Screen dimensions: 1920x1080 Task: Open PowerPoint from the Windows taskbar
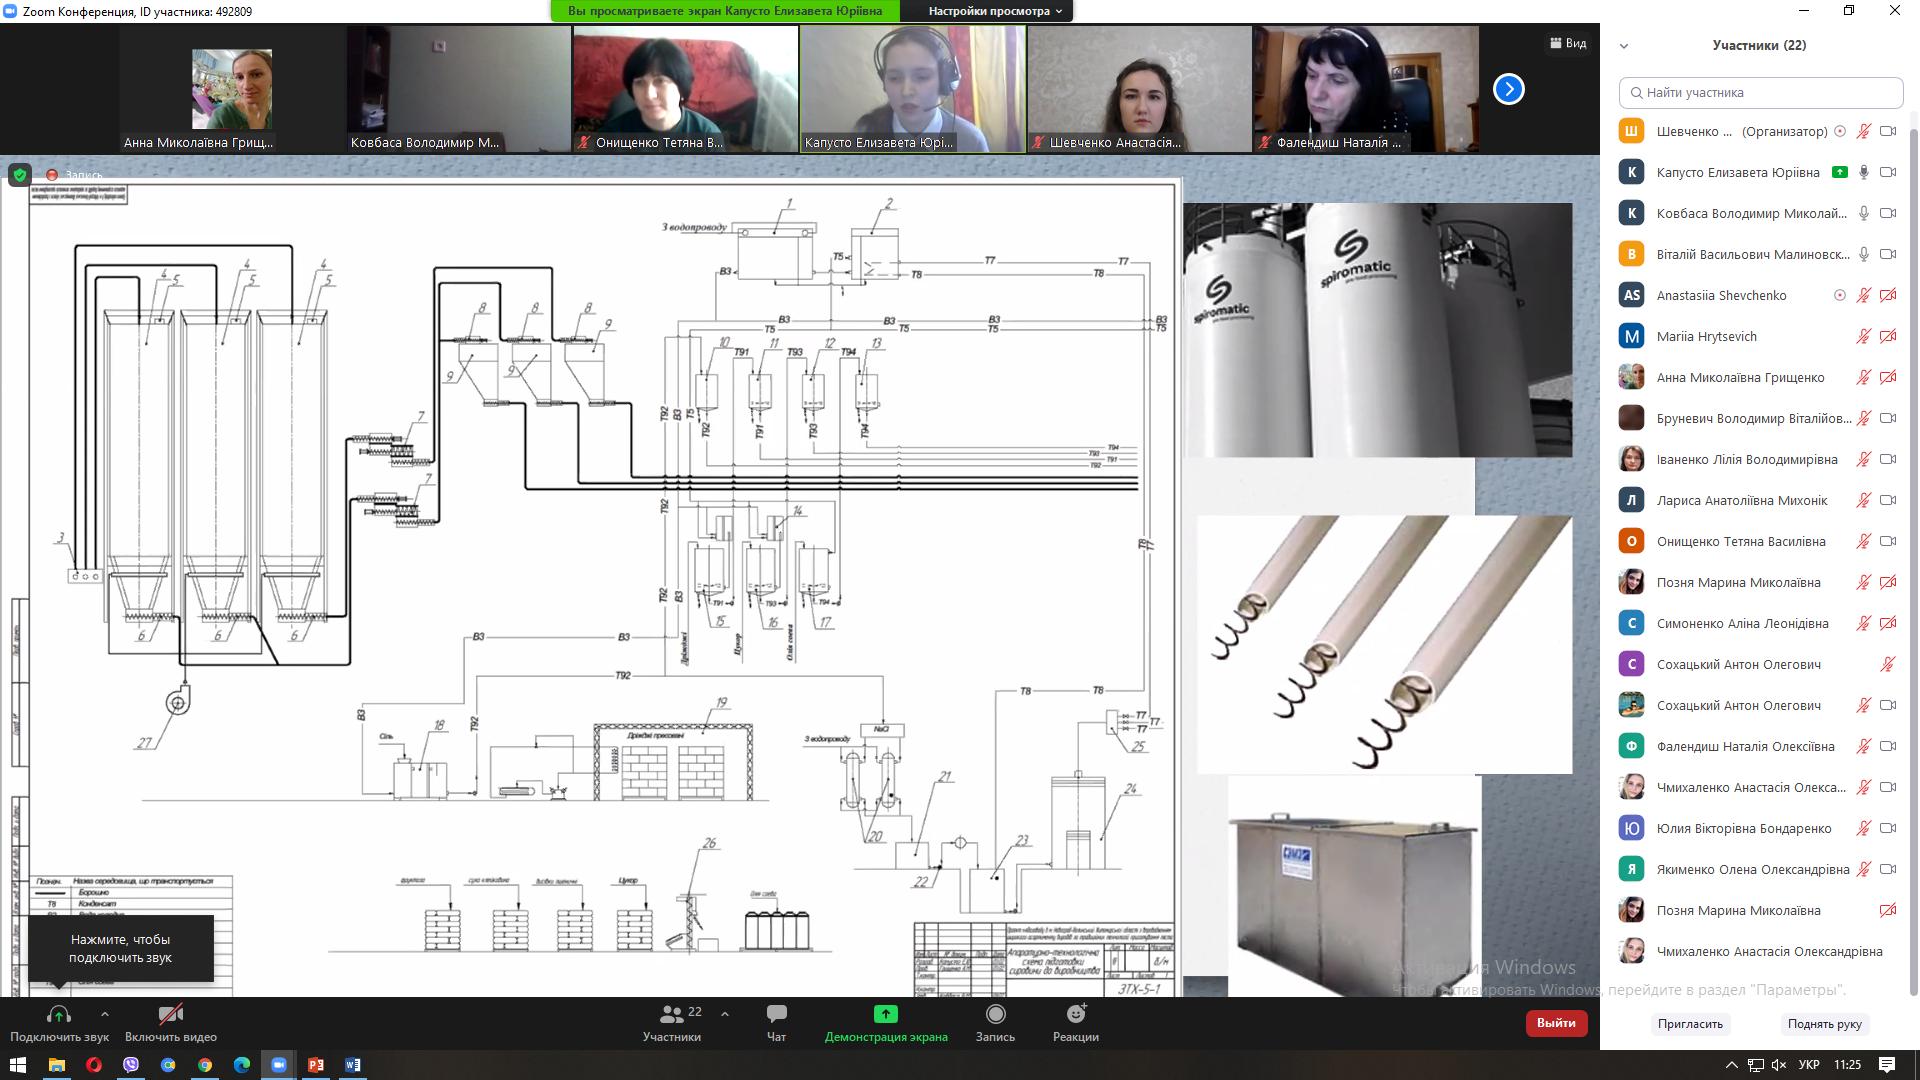(316, 1065)
